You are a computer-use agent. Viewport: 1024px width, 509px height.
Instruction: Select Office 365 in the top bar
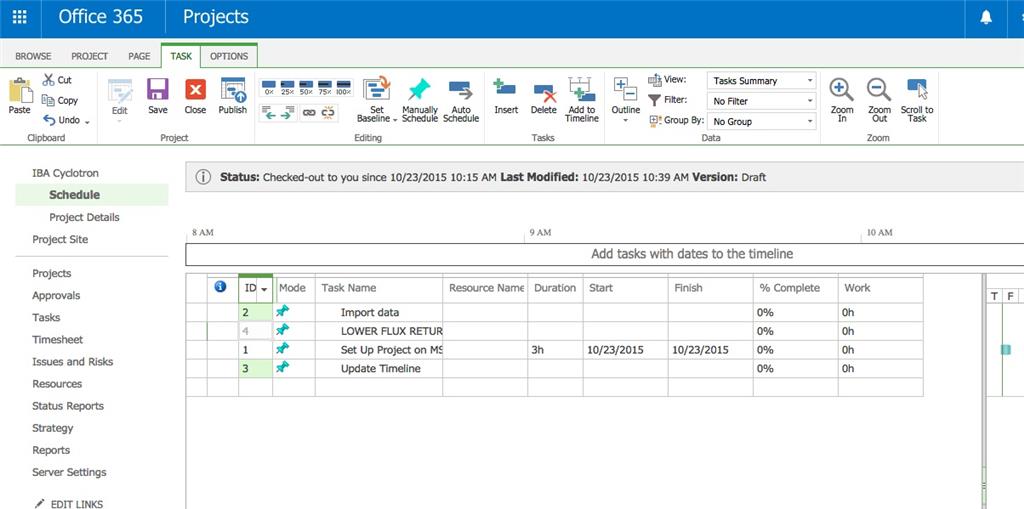pyautogui.click(x=101, y=17)
